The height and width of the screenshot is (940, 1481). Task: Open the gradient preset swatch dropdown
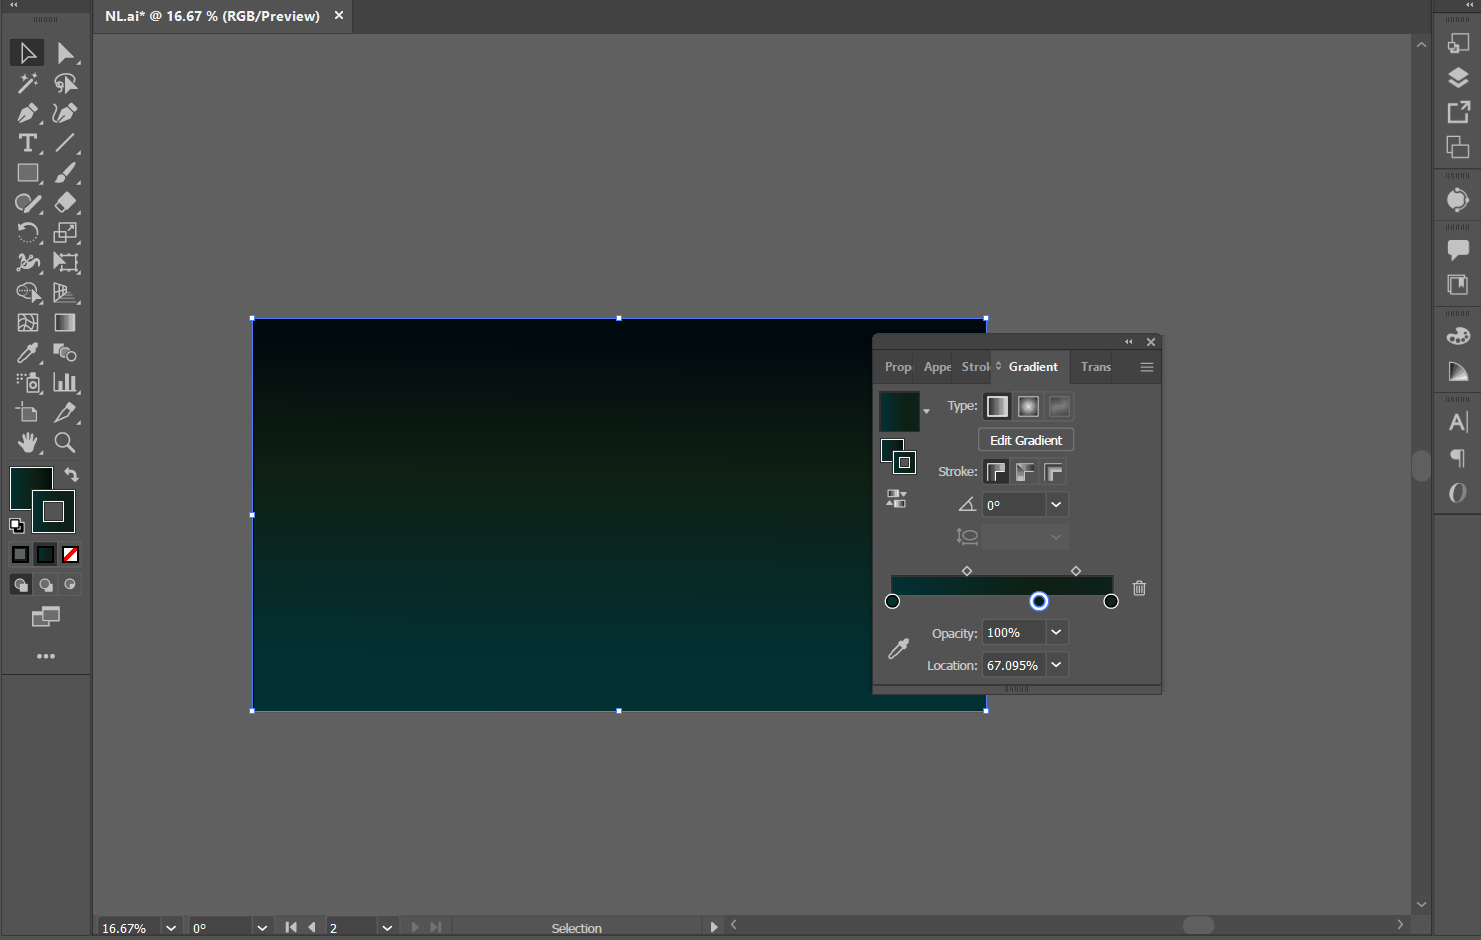(926, 411)
